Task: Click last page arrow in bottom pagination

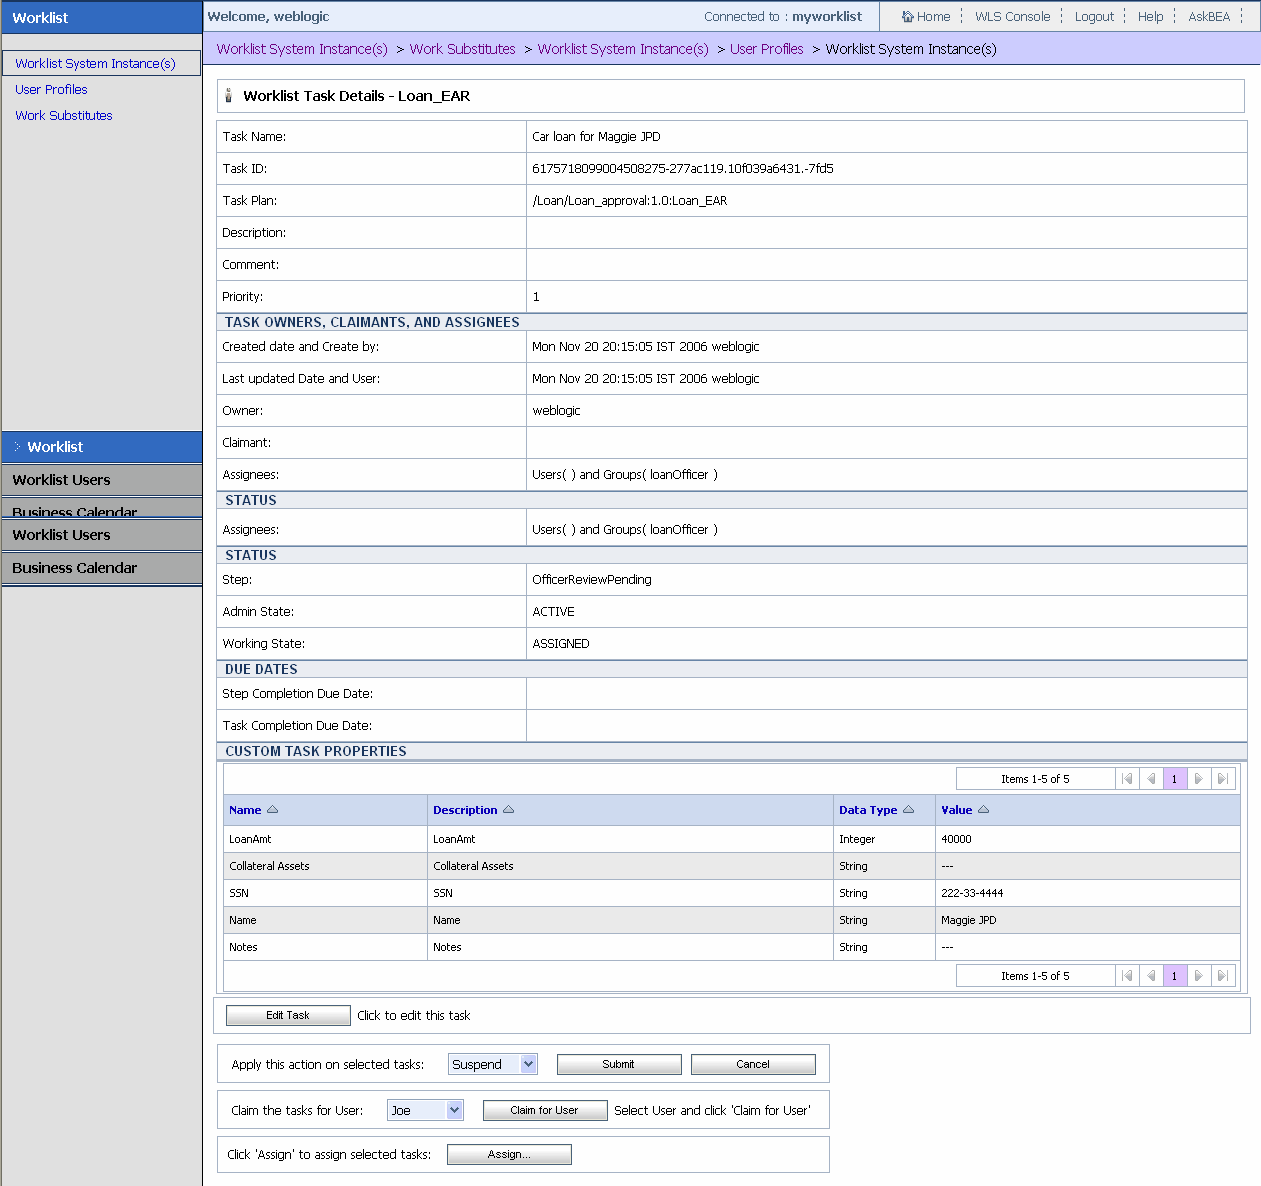Action: 1222,976
